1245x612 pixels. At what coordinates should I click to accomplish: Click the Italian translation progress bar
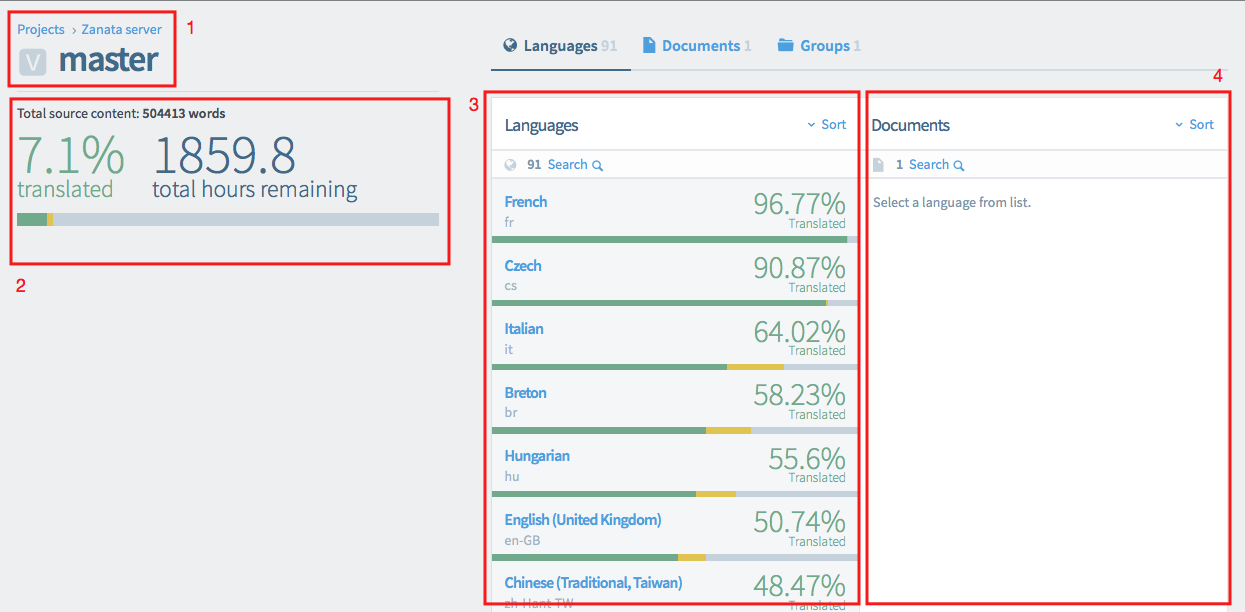(x=675, y=367)
